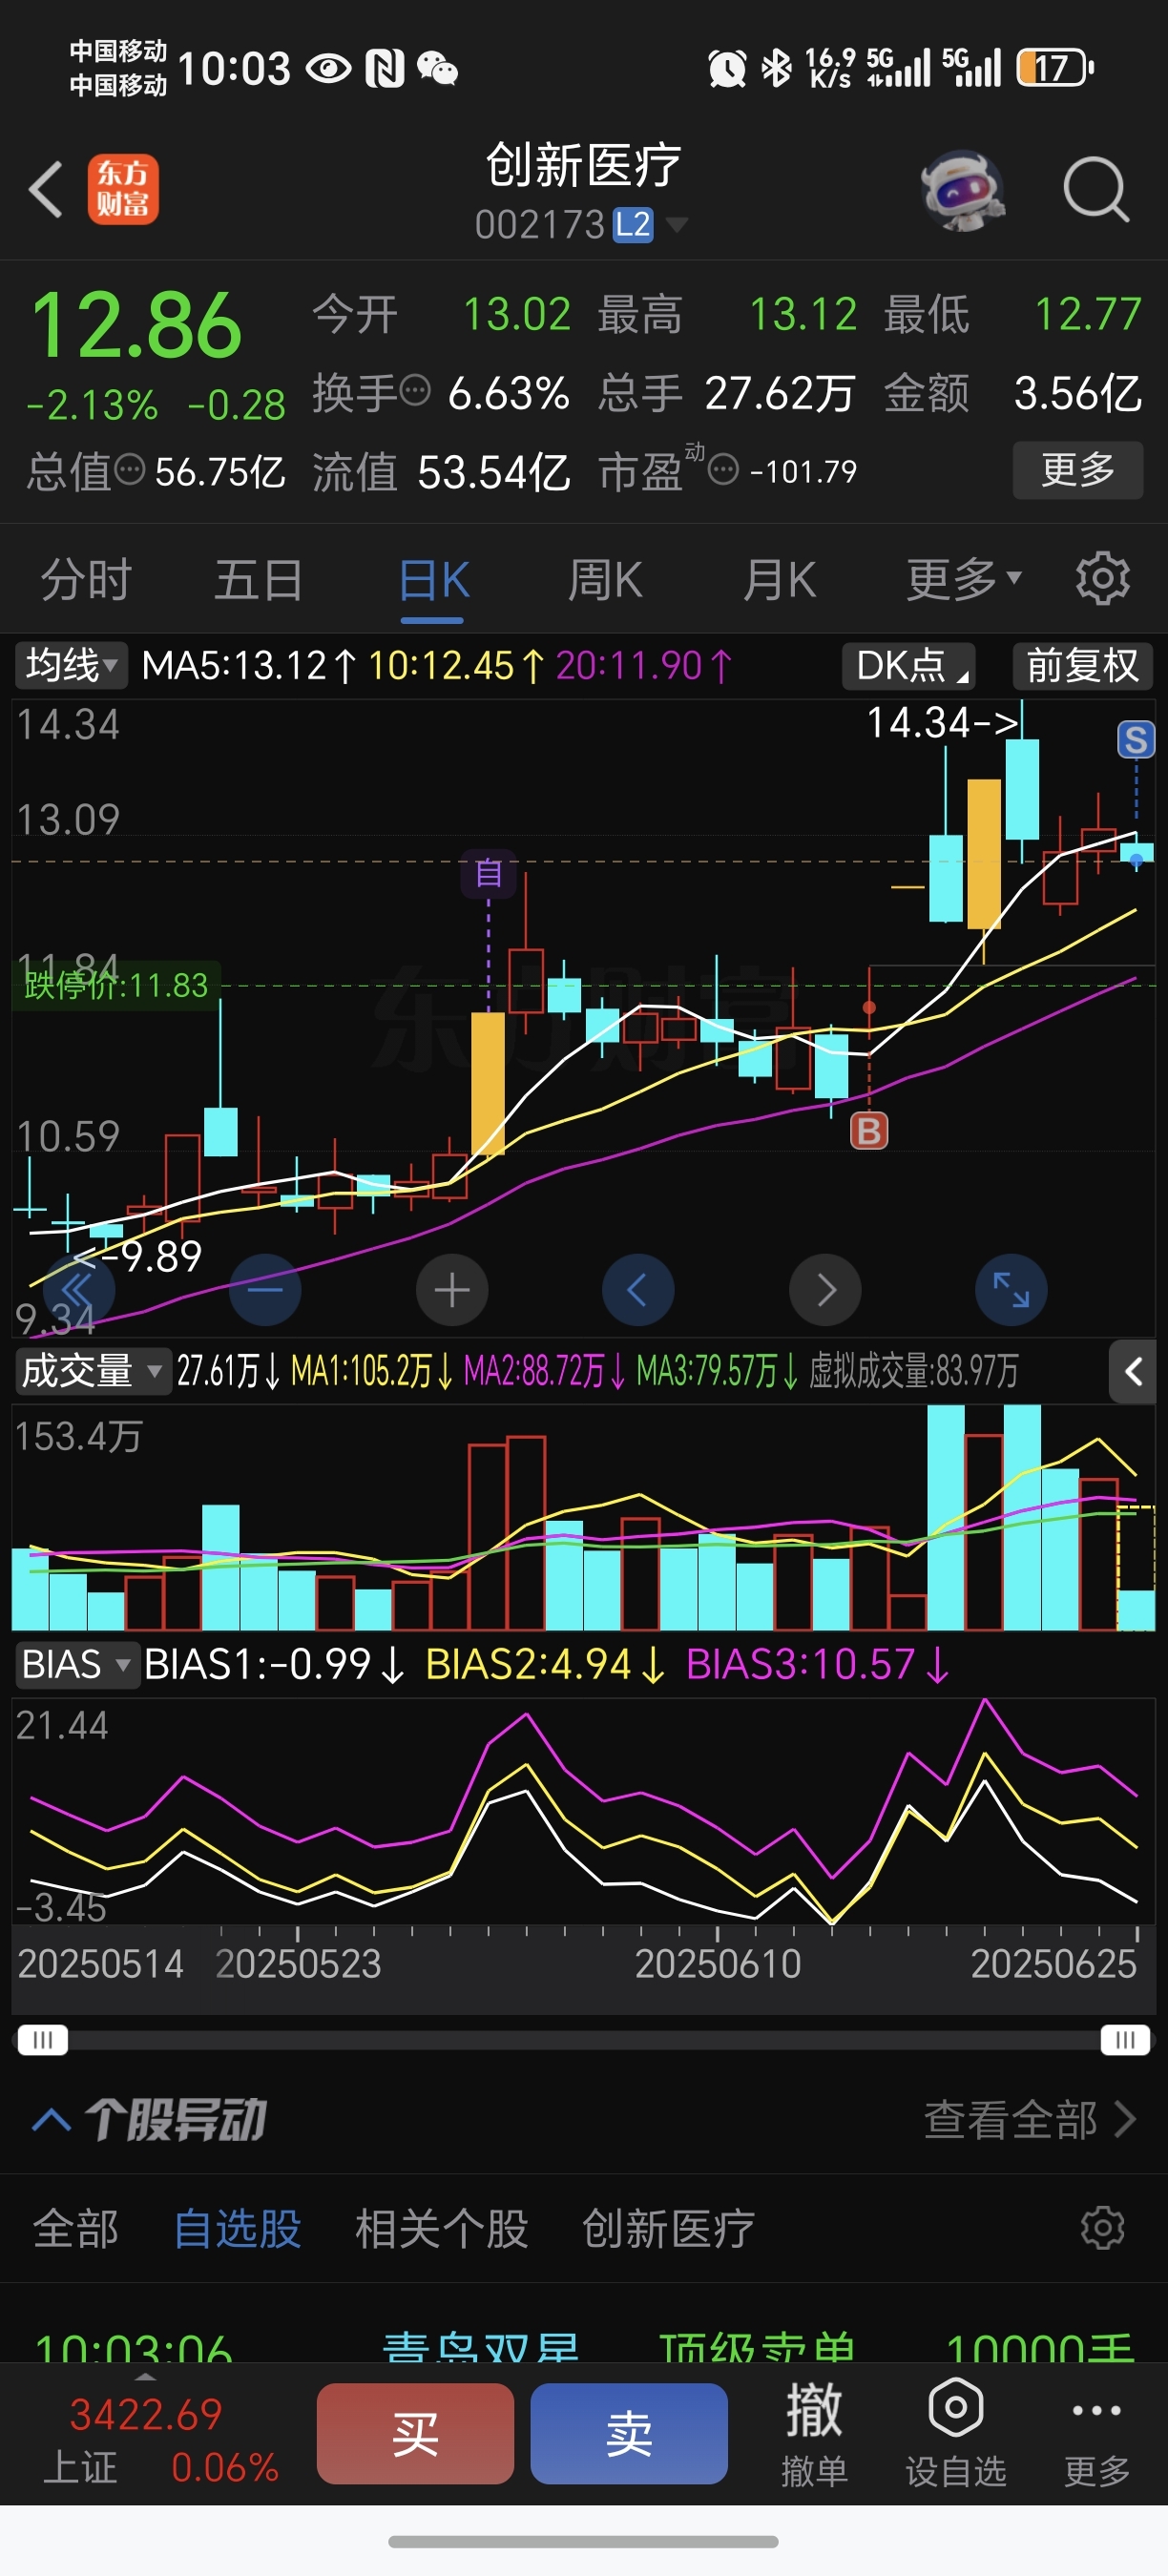The image size is (1168, 2576).
Task: Select 创新医疗 alerts filter tab
Action: tap(668, 2229)
